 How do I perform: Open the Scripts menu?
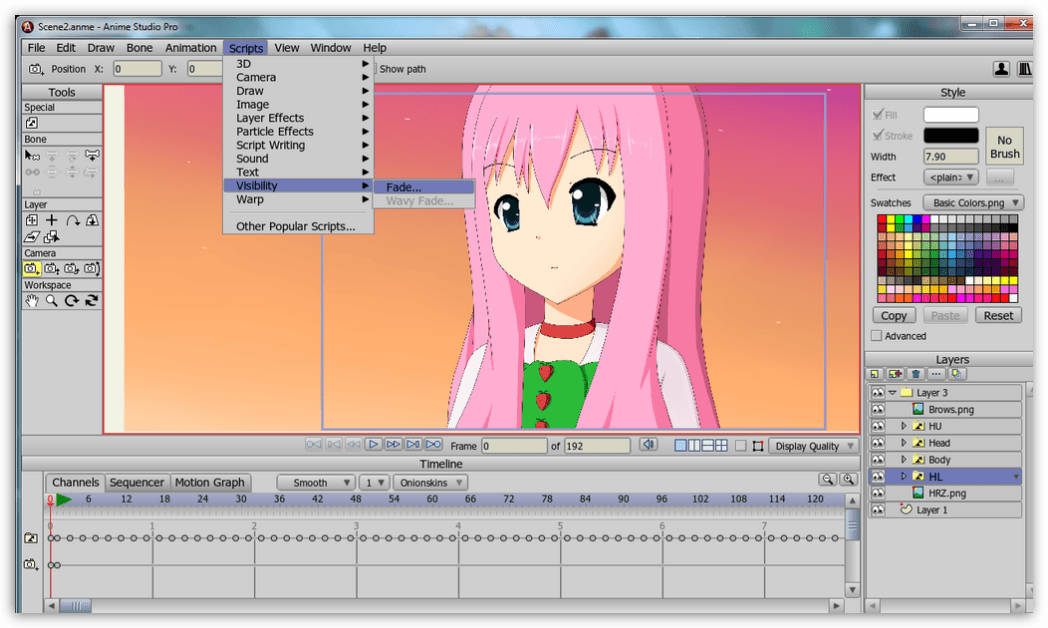pyautogui.click(x=246, y=48)
